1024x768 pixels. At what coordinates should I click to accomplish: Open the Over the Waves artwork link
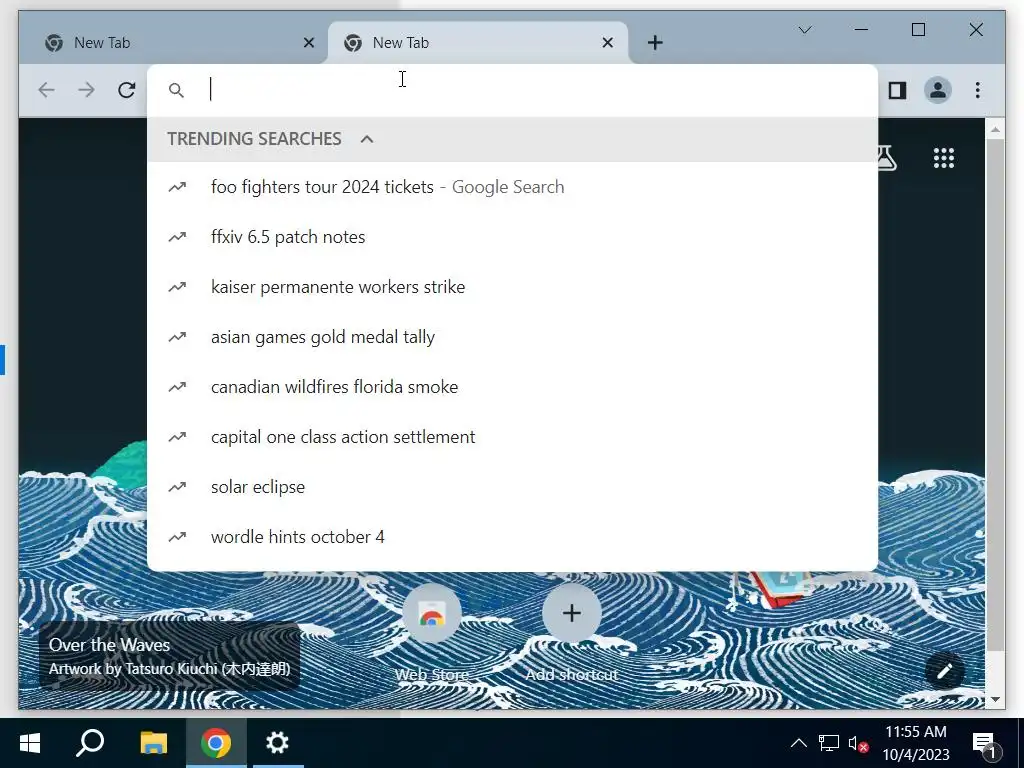169,656
